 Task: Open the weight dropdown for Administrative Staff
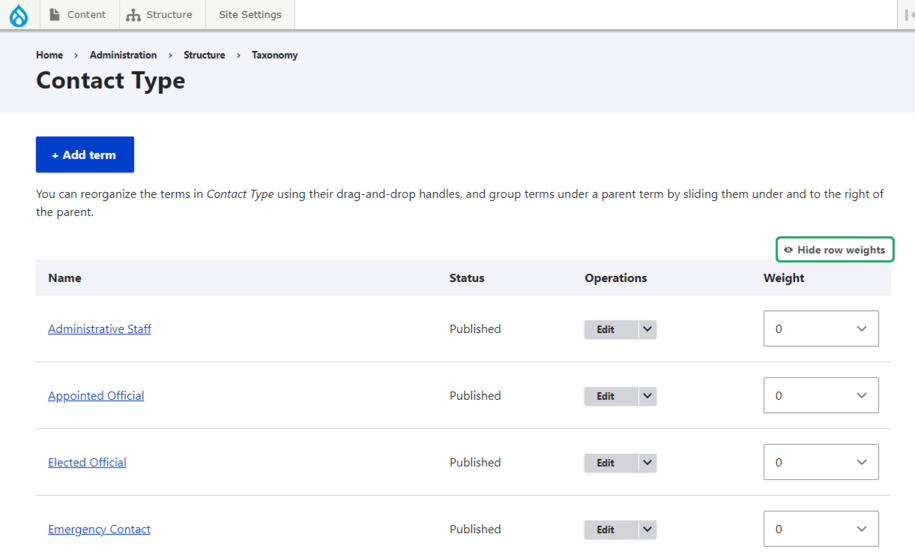click(820, 329)
